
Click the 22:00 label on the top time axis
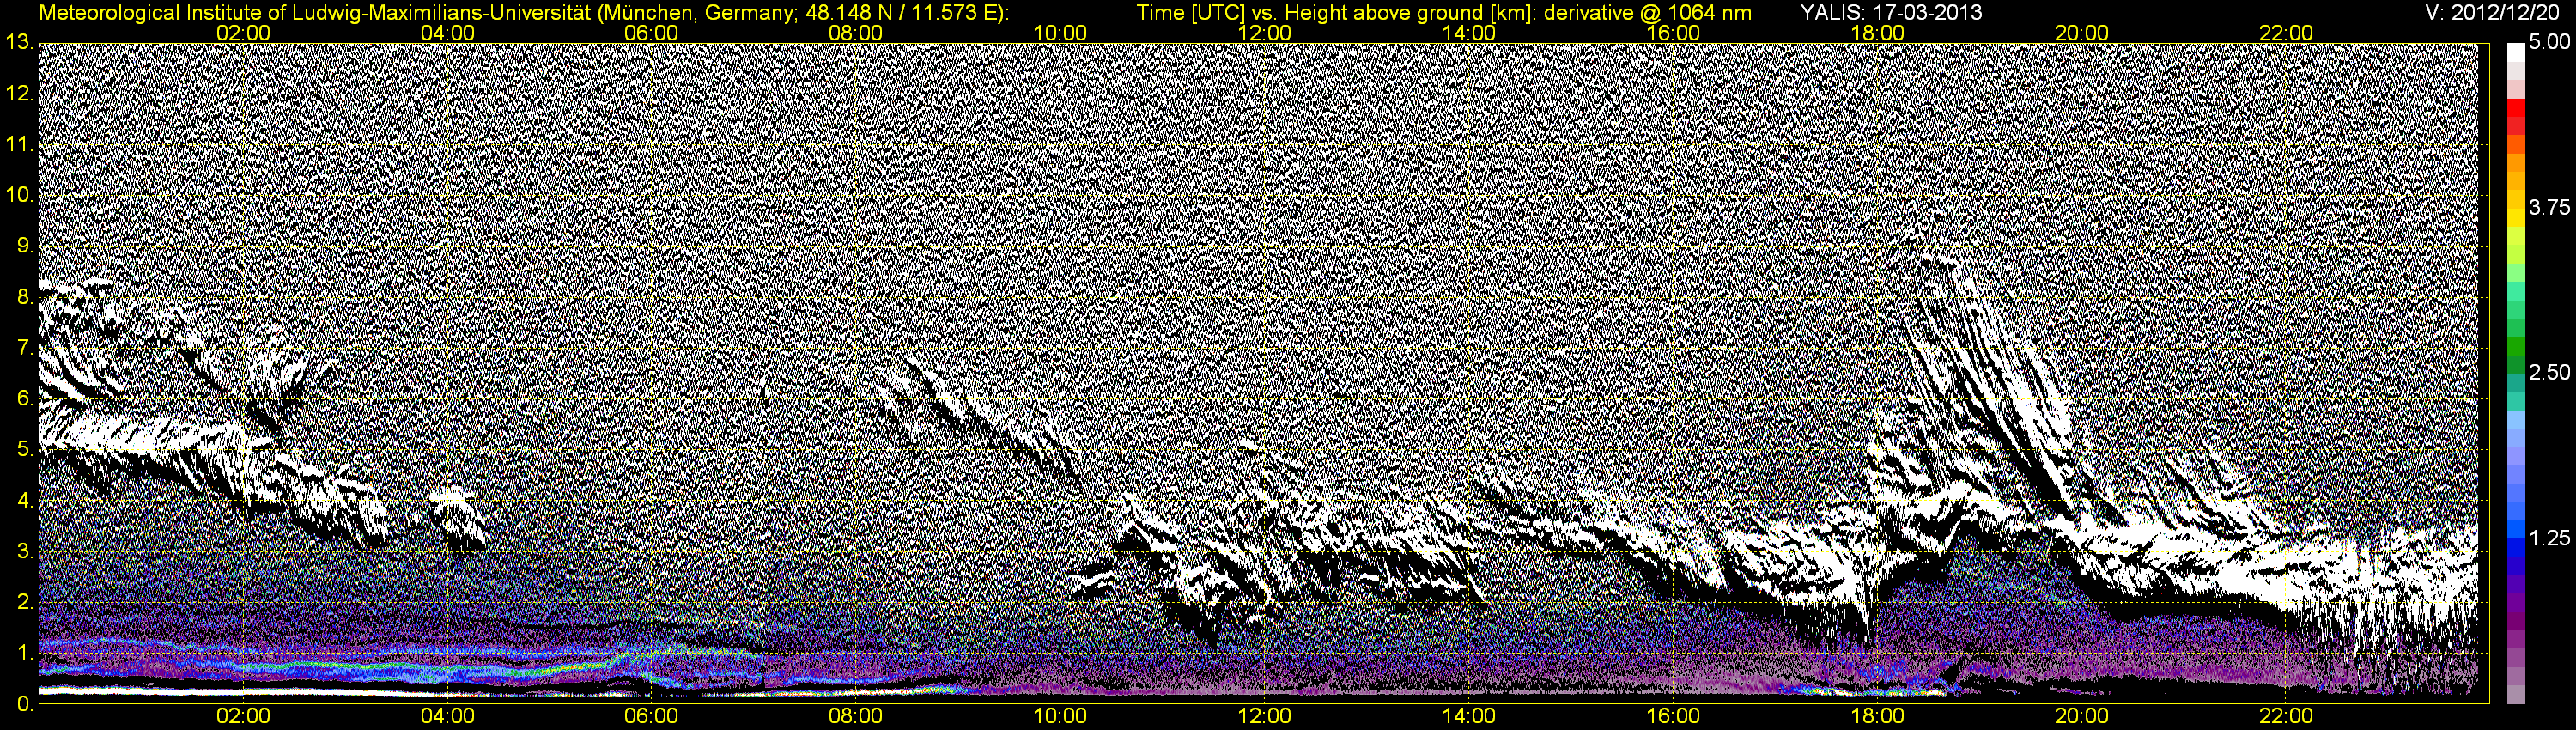pyautogui.click(x=2286, y=33)
